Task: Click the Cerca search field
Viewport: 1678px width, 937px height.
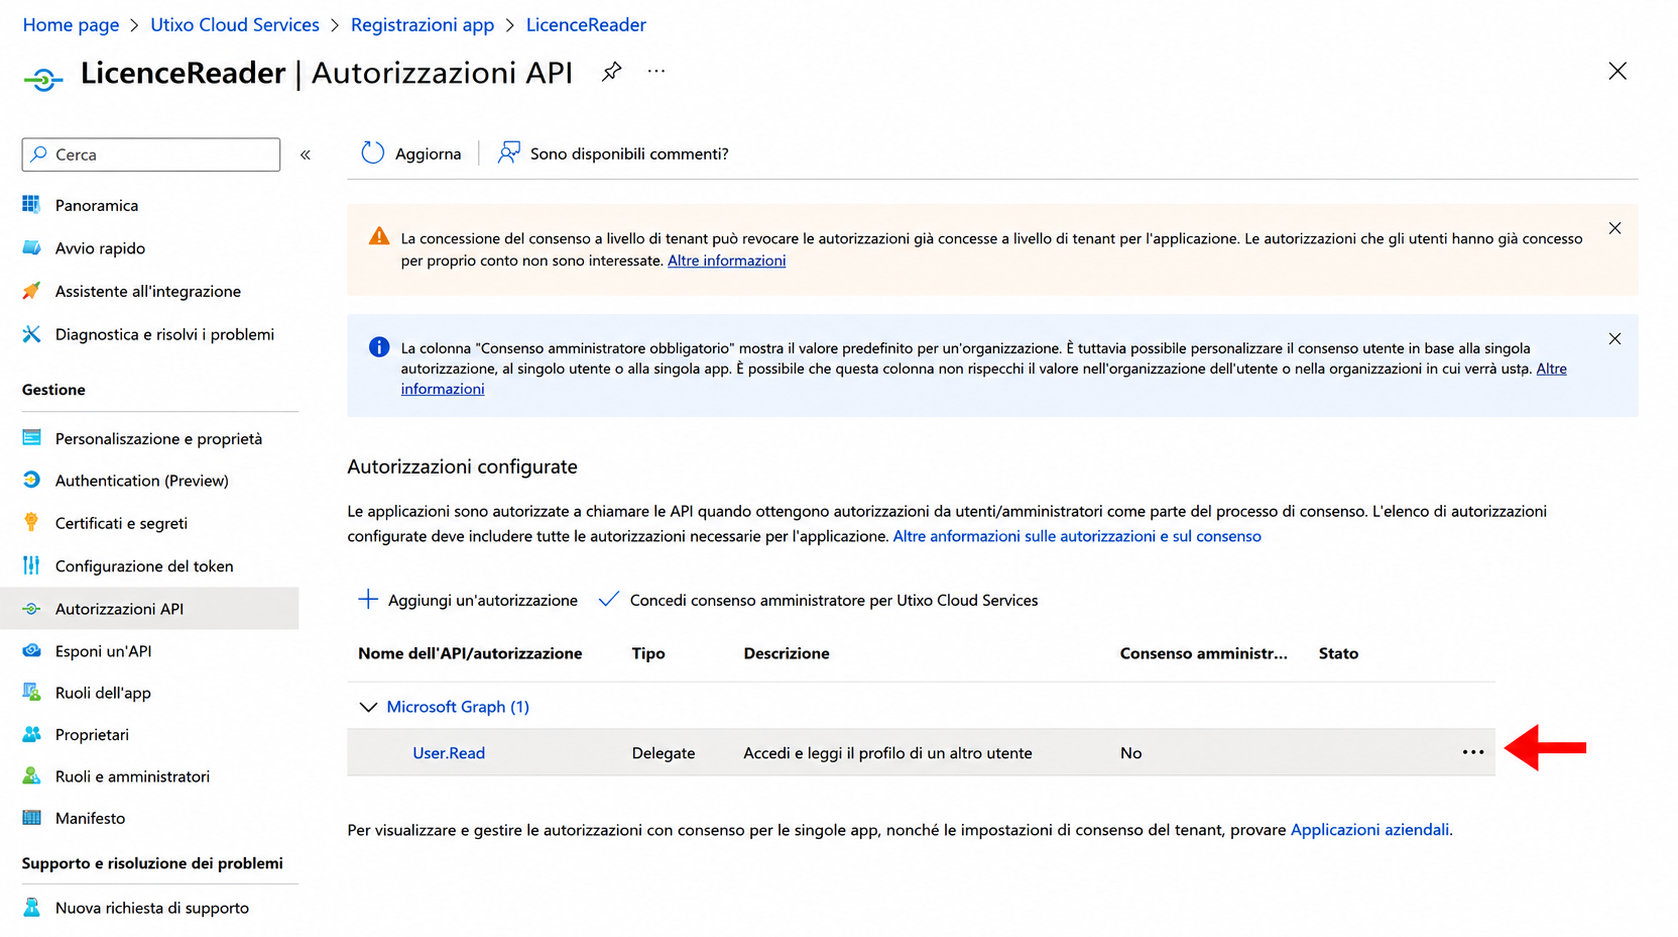Action: pyautogui.click(x=151, y=154)
